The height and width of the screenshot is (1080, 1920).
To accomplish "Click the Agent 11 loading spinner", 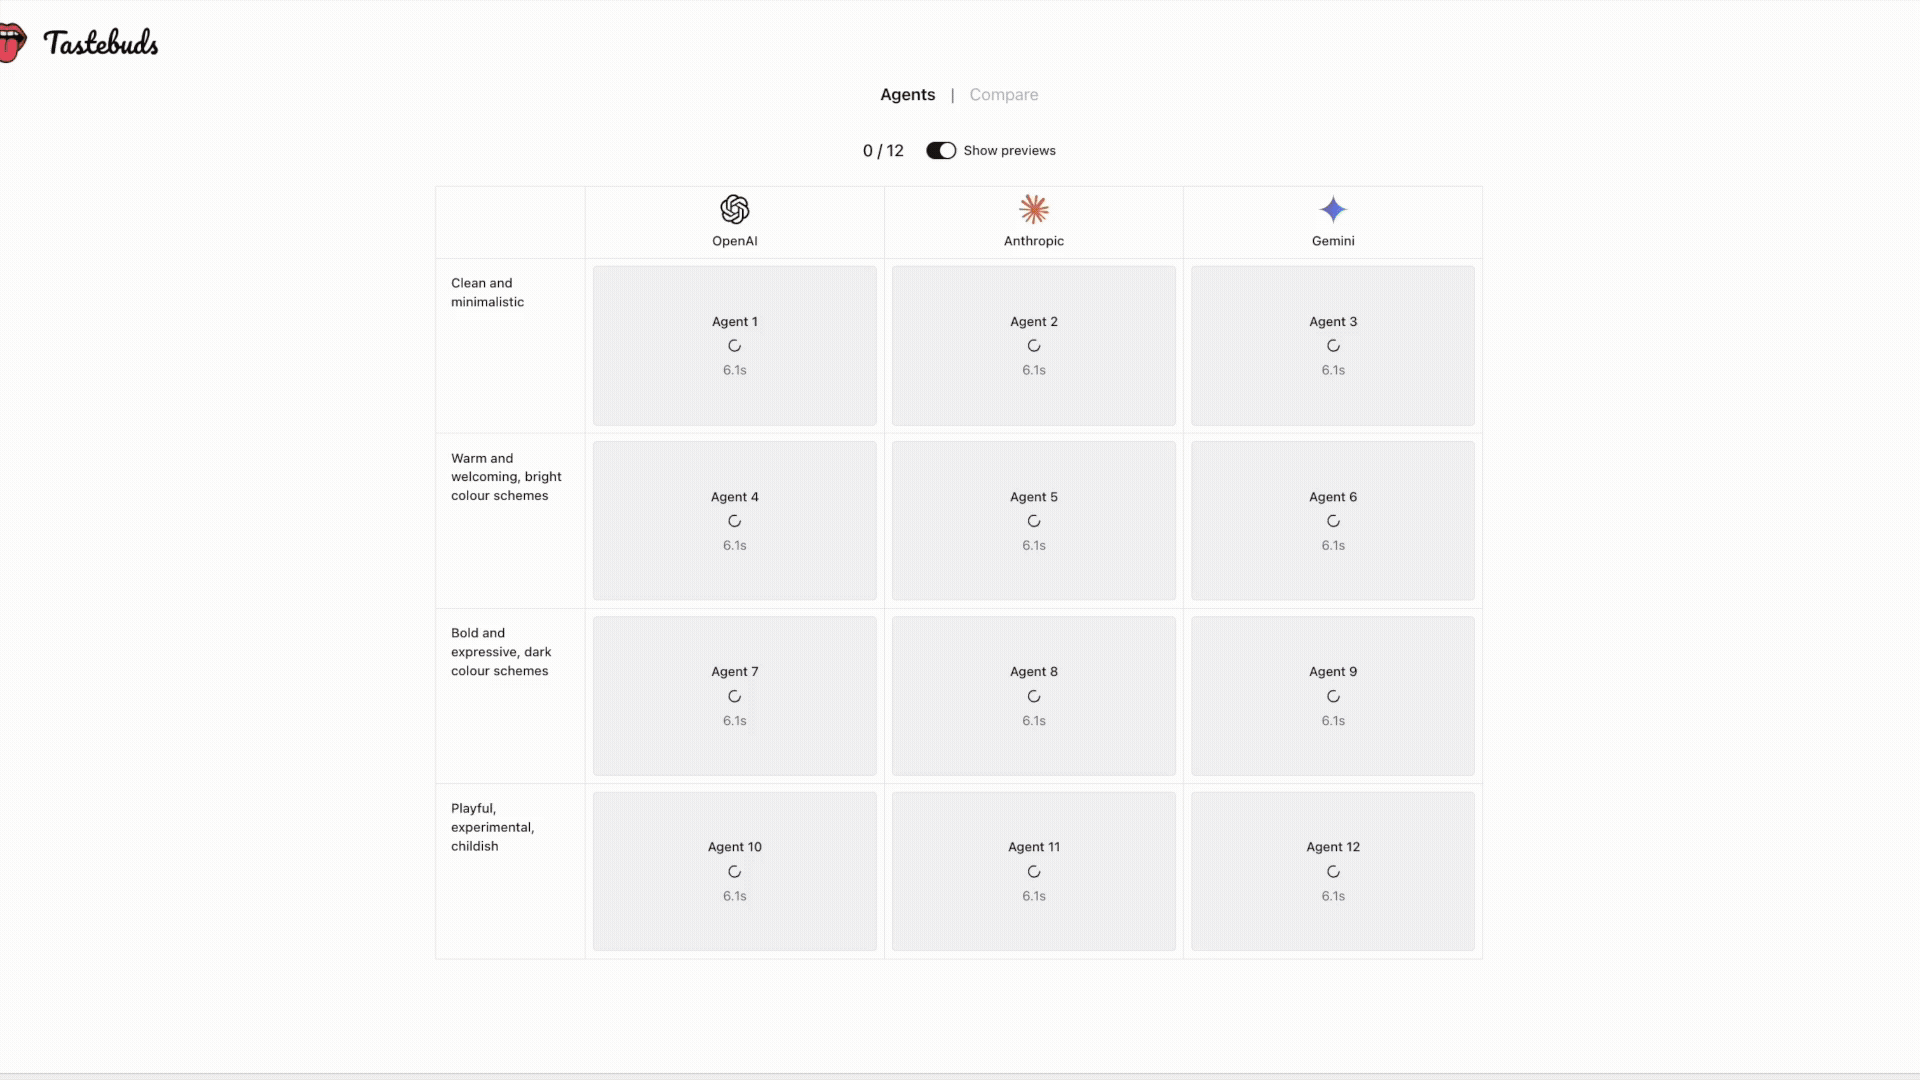I will pos(1033,872).
